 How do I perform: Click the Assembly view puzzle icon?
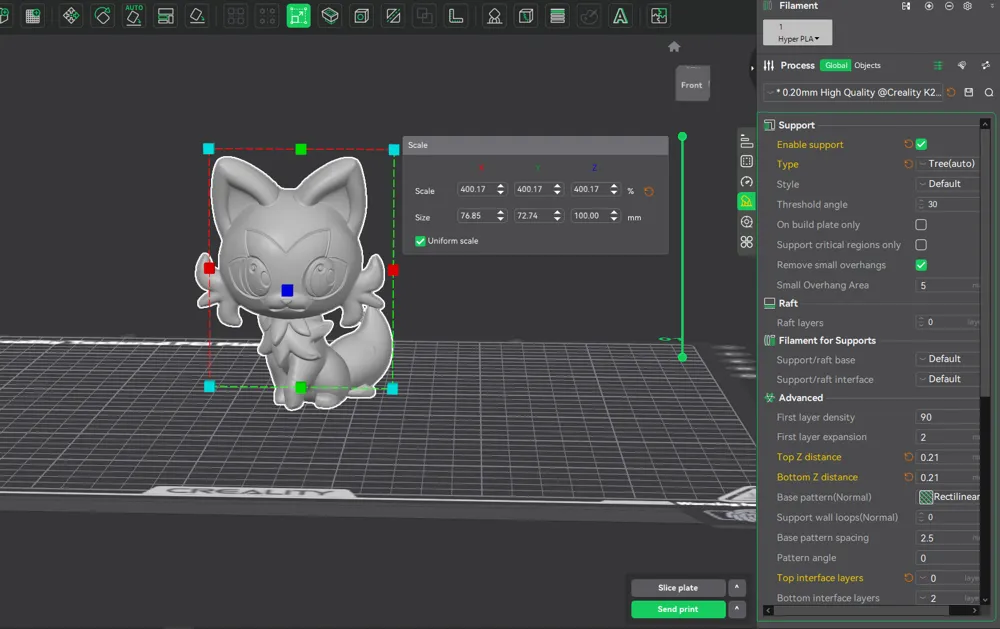[x=659, y=16]
